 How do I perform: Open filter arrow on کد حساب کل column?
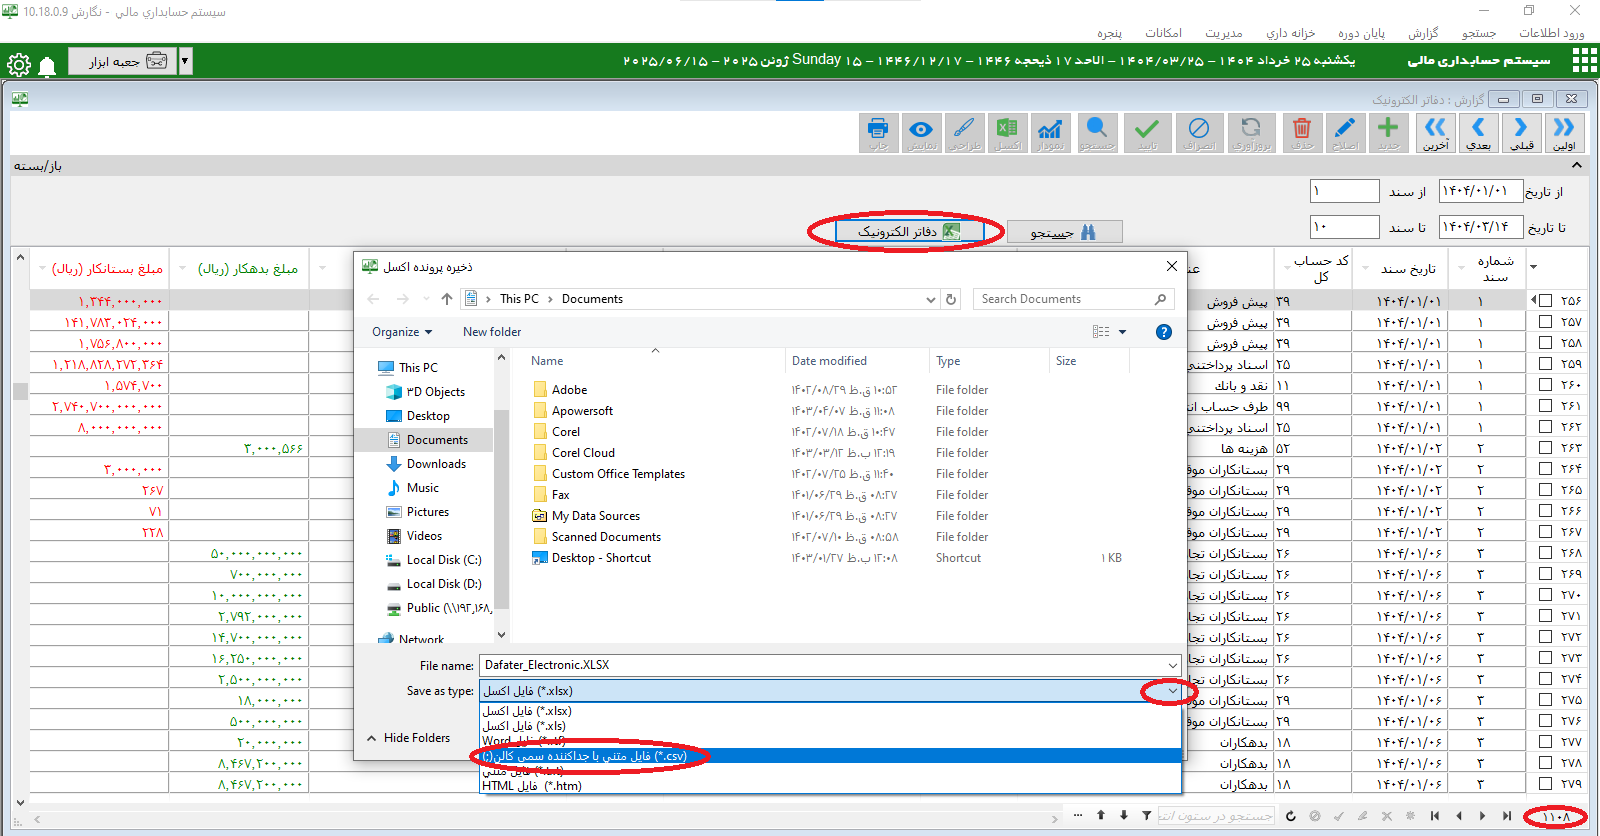coord(1287,268)
